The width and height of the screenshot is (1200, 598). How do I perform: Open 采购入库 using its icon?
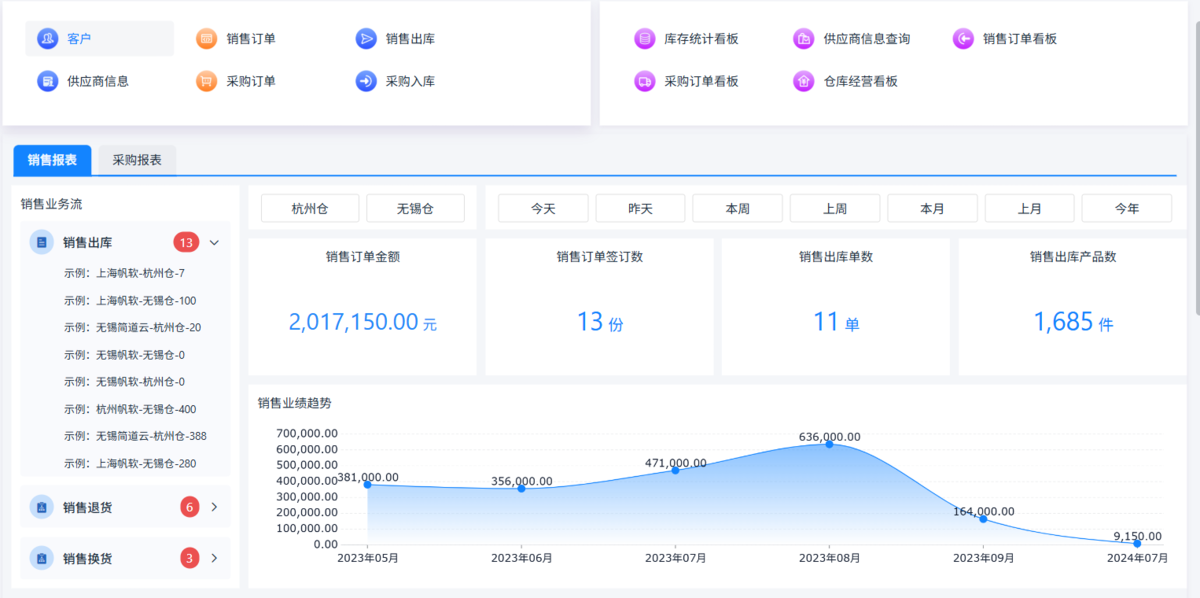[366, 81]
